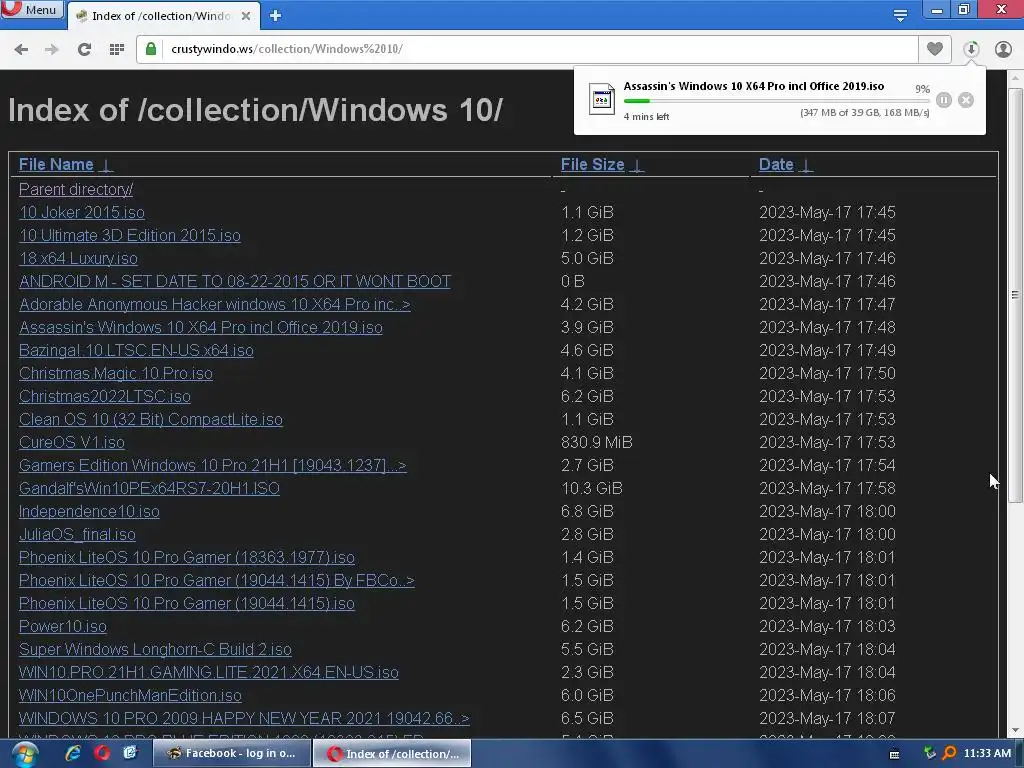Download Bazinga!.10.LTSC.EN-US.x64.iso
The image size is (1024, 768).
(x=136, y=350)
